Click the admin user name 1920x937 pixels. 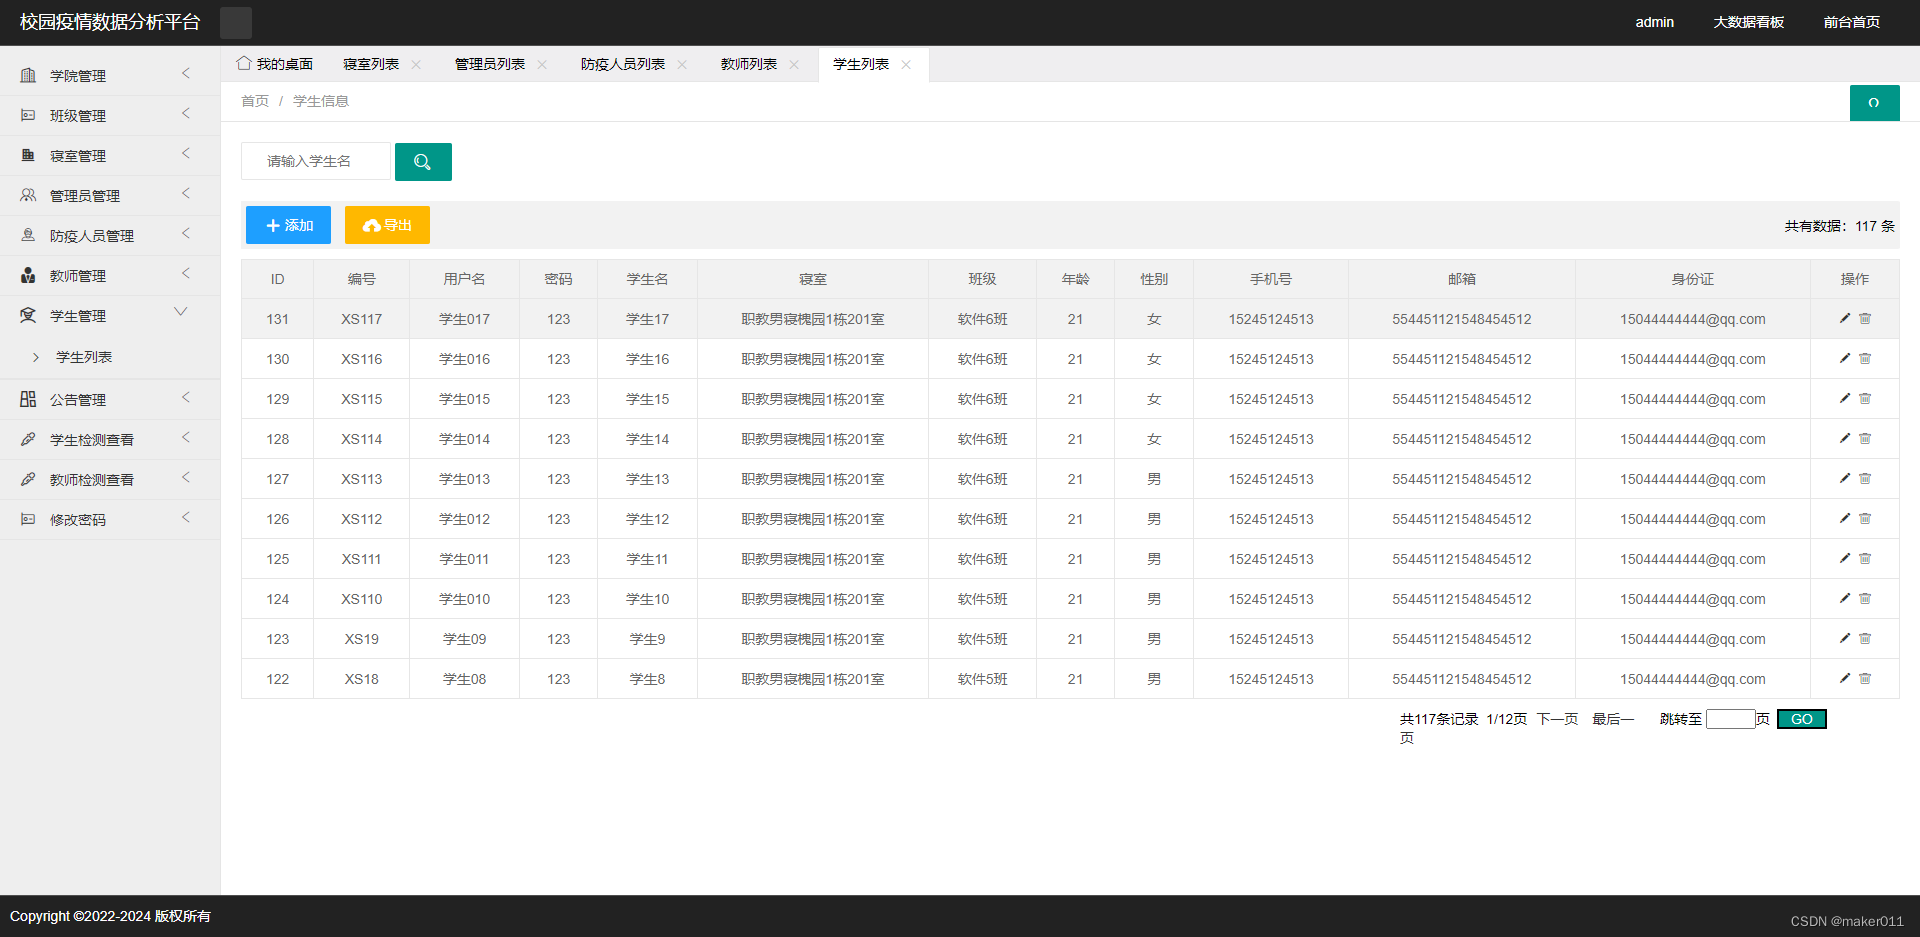click(x=1655, y=22)
